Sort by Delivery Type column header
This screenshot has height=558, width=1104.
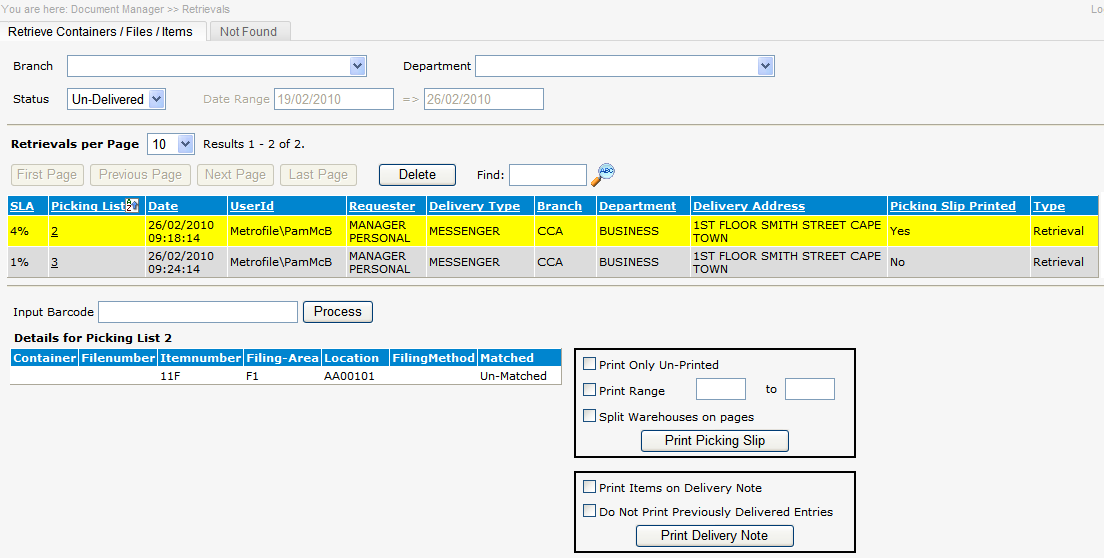click(475, 206)
